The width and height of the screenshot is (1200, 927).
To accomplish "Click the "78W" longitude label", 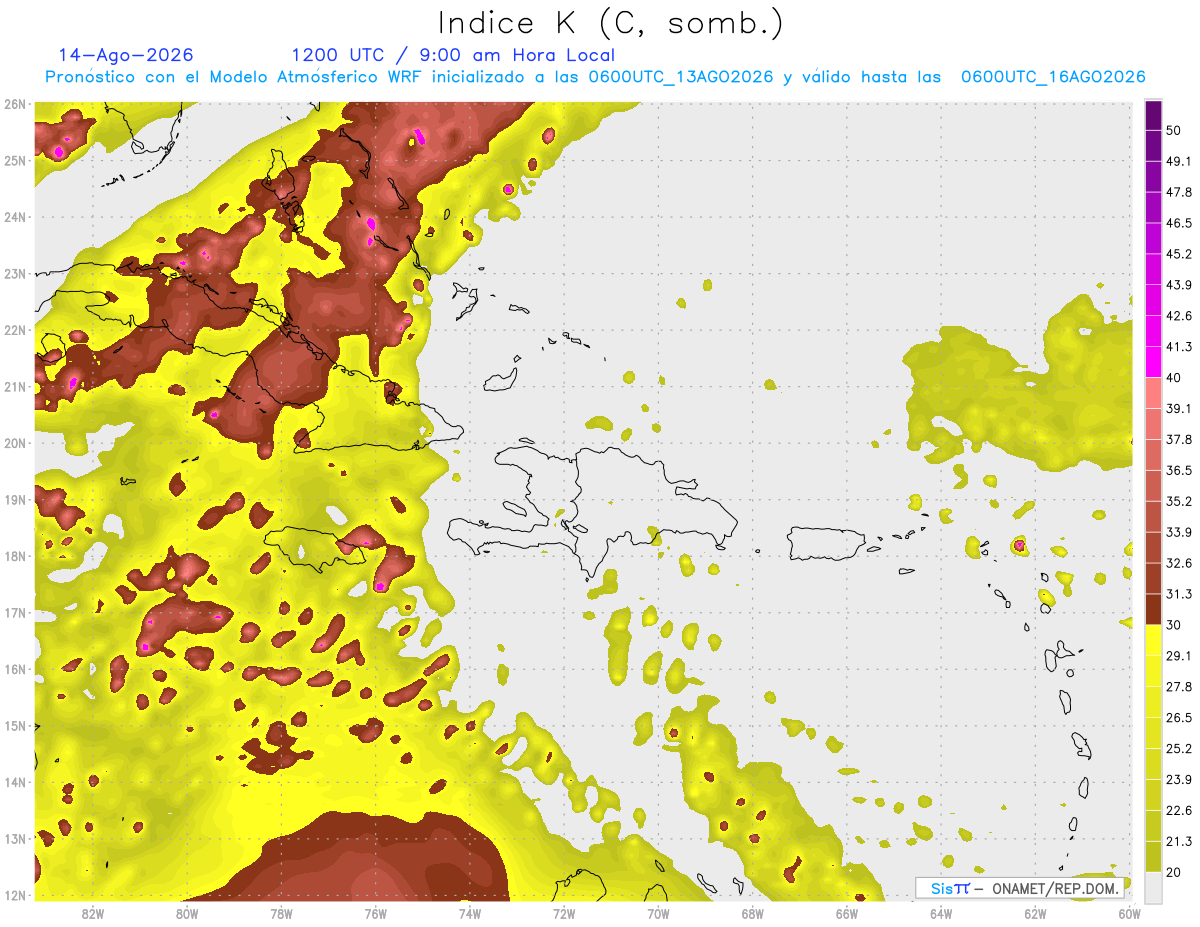I will tap(281, 912).
